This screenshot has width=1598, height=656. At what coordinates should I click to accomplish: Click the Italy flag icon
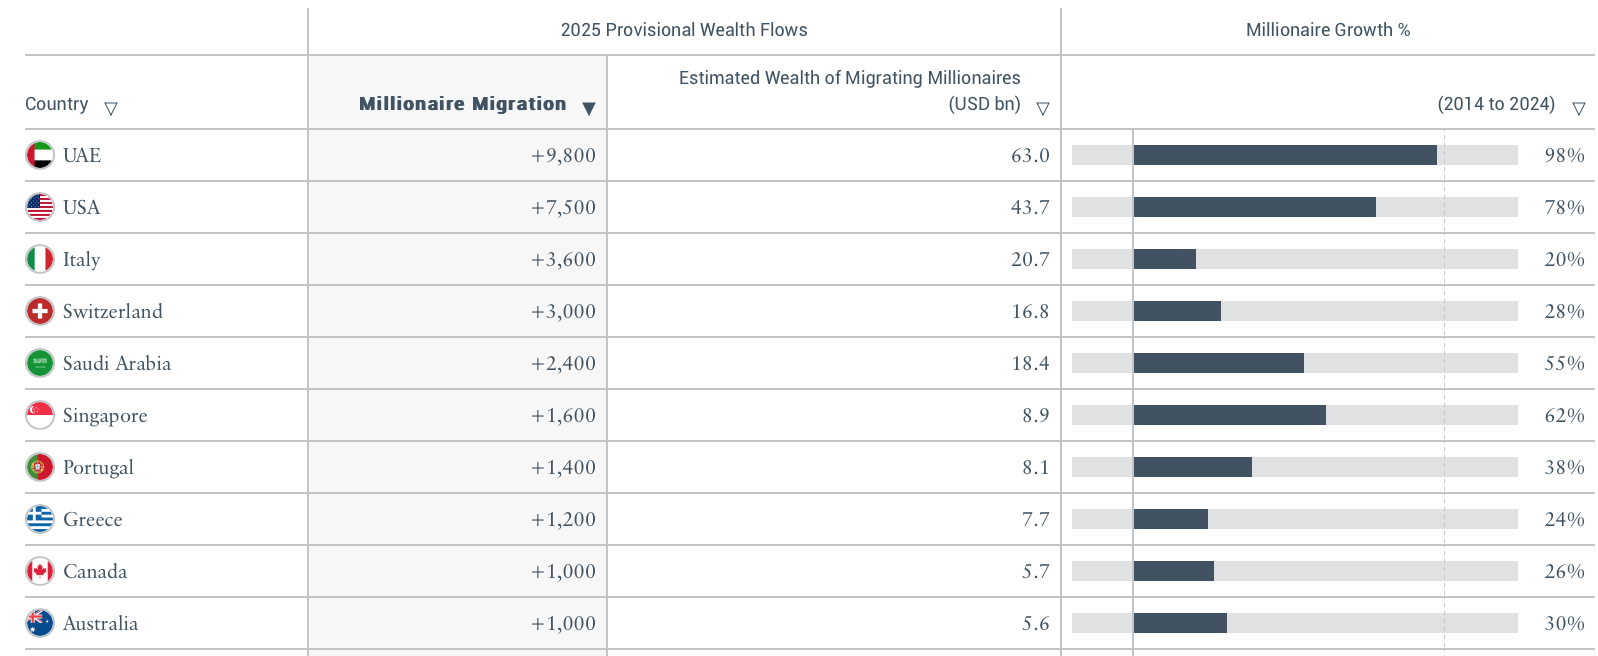coord(40,259)
